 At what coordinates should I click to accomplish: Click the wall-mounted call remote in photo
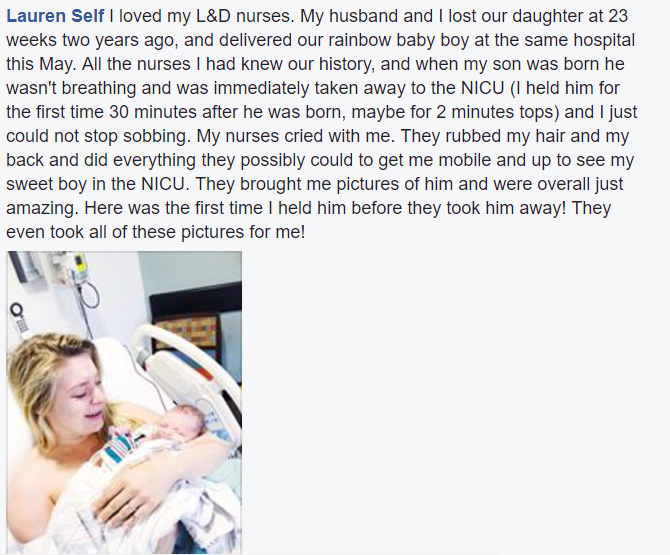point(19,319)
